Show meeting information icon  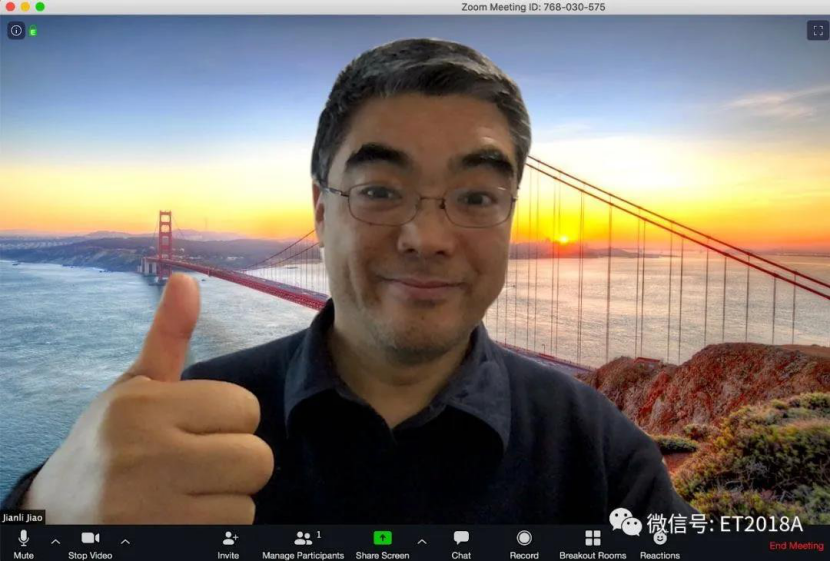[16, 31]
